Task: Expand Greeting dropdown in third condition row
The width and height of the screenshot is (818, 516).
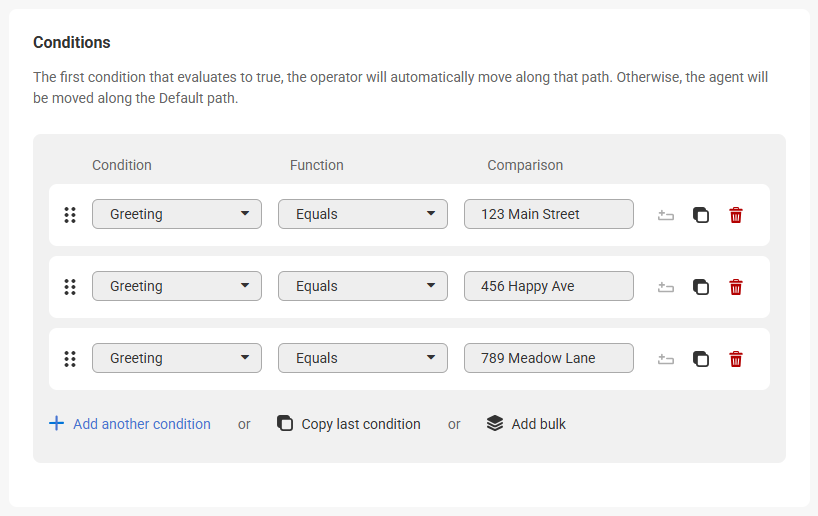Action: 177,358
